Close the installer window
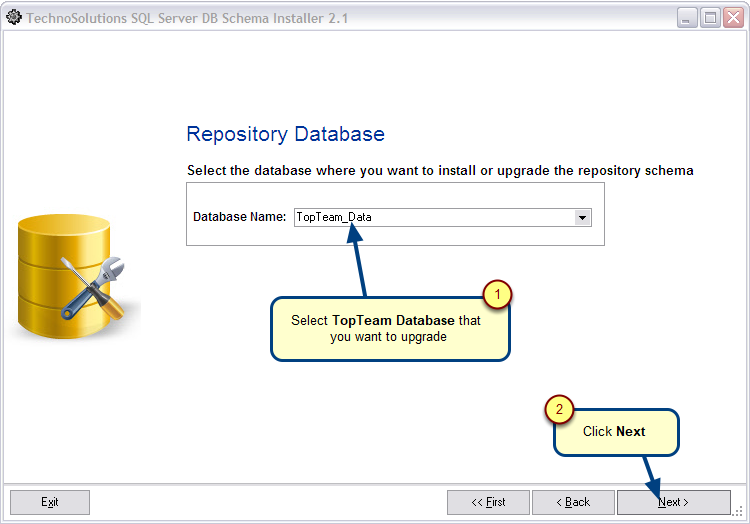The image size is (750, 524). pyautogui.click(x=734, y=18)
